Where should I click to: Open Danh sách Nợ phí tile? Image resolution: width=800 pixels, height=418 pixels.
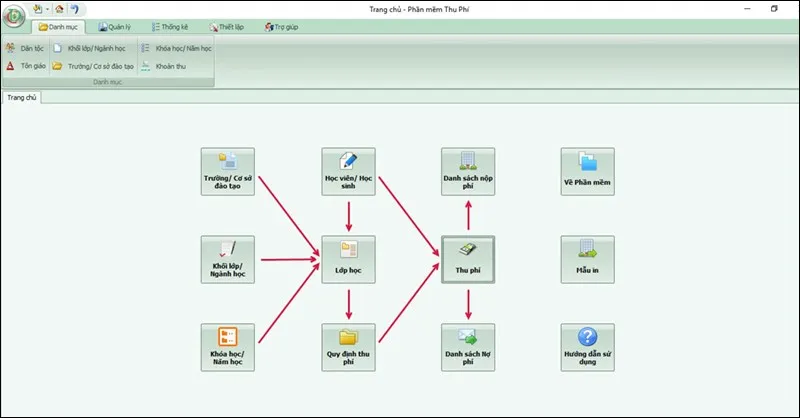(468, 347)
